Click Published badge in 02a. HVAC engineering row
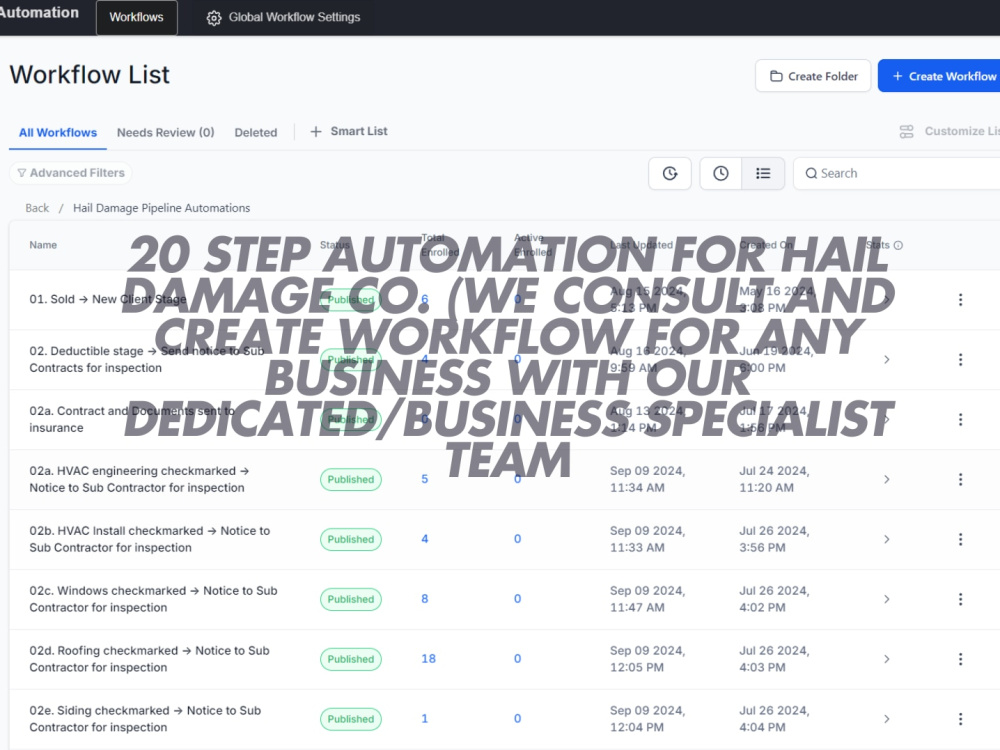The width and height of the screenshot is (1000, 750). [x=351, y=480]
